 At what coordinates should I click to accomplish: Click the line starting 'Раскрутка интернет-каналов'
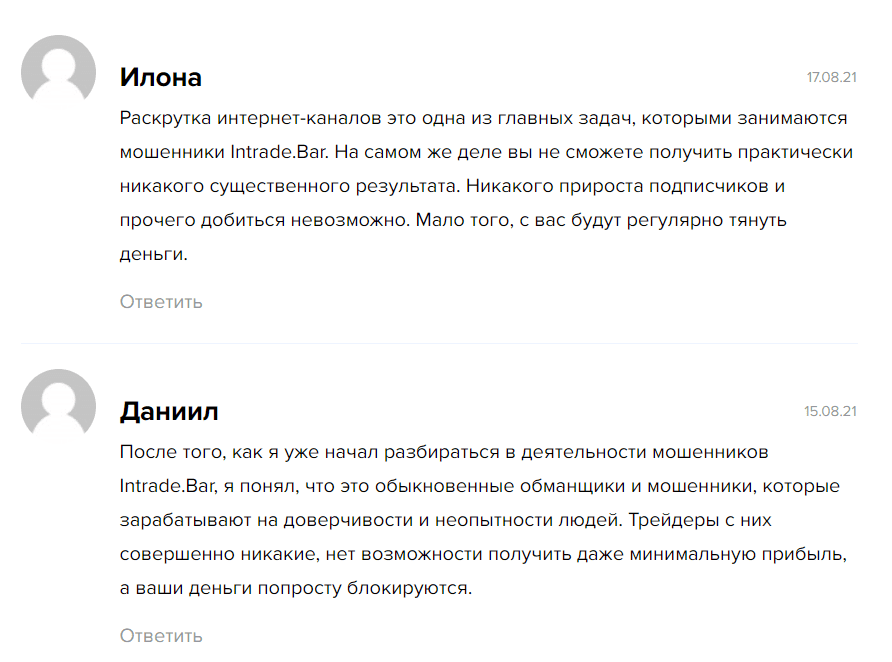tap(484, 118)
